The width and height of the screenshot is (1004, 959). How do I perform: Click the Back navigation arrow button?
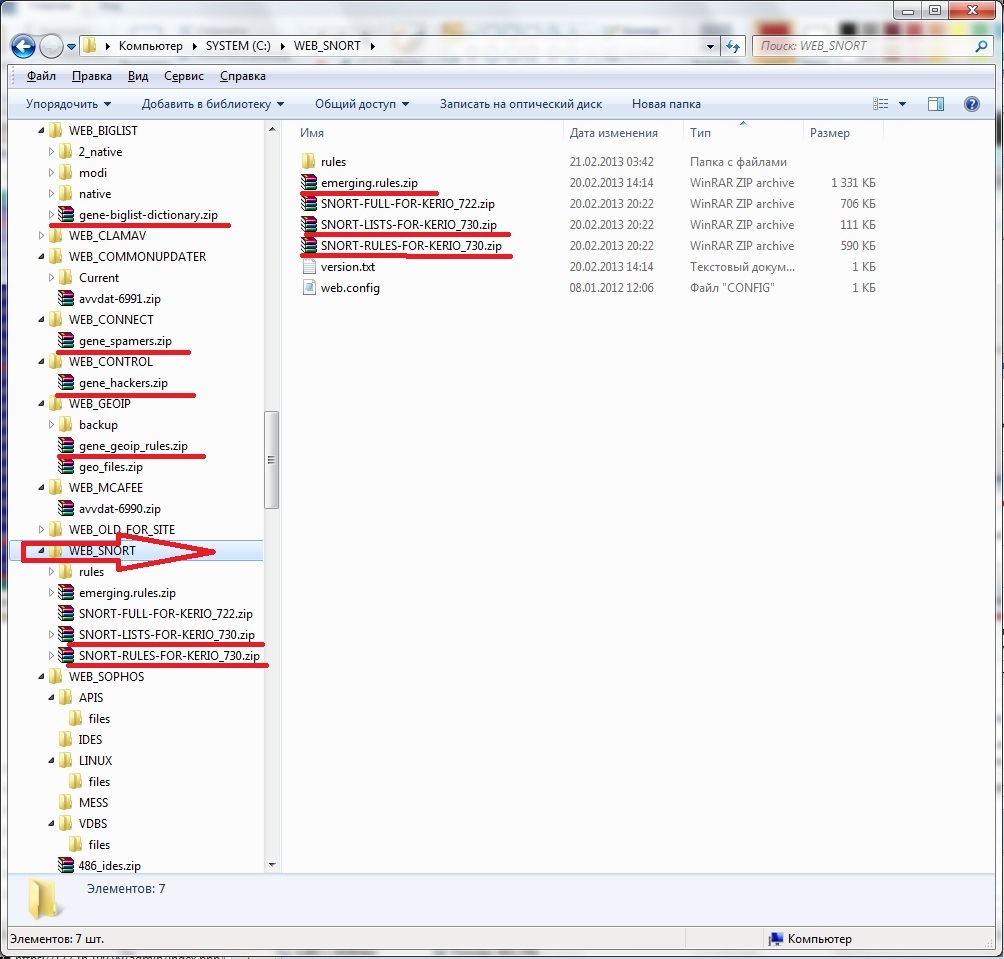(24, 46)
